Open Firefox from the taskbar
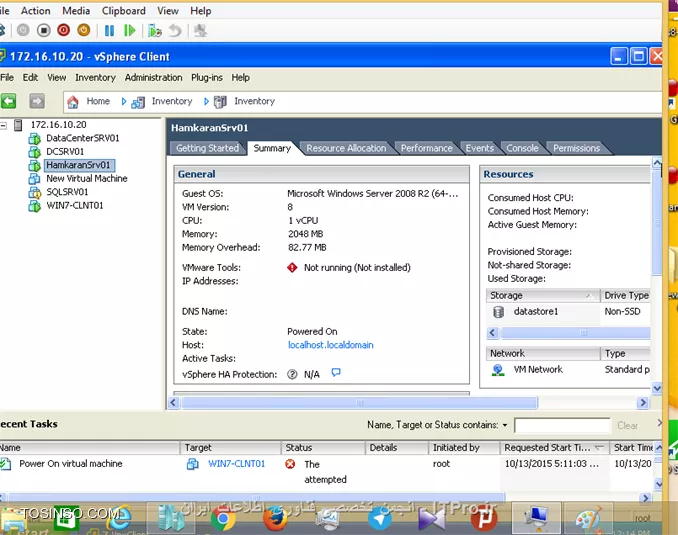Screen dimensions: 678x535 click(x=275, y=518)
